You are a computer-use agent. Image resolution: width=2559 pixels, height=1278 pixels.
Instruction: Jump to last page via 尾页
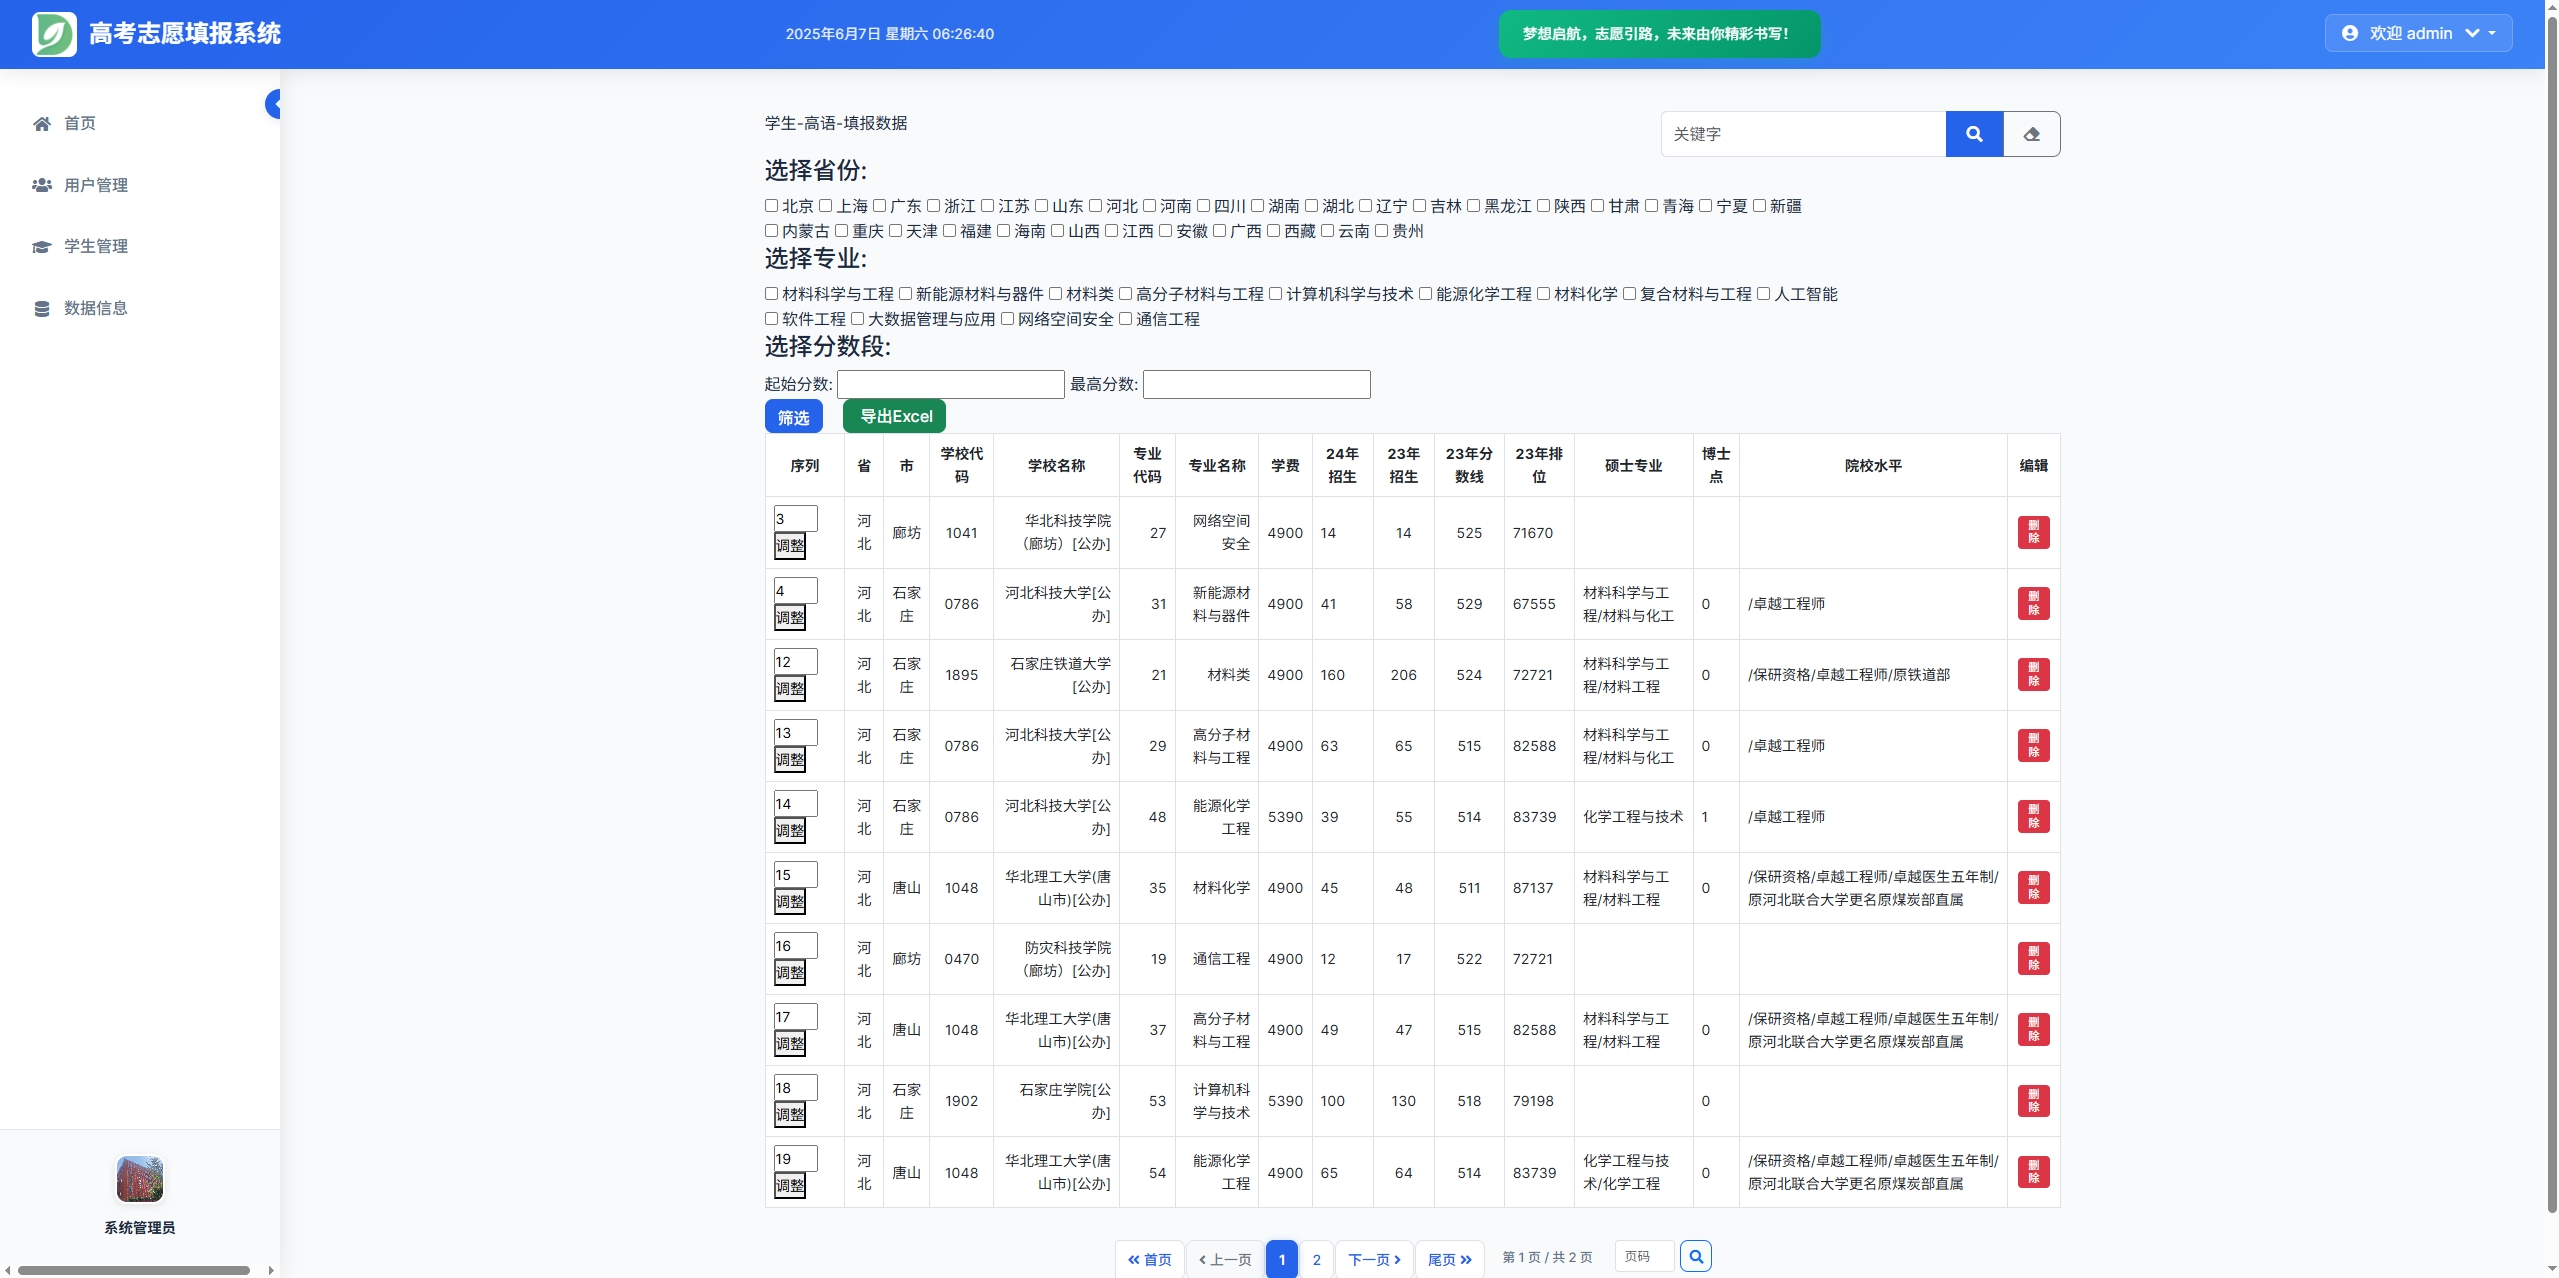click(x=1448, y=1259)
